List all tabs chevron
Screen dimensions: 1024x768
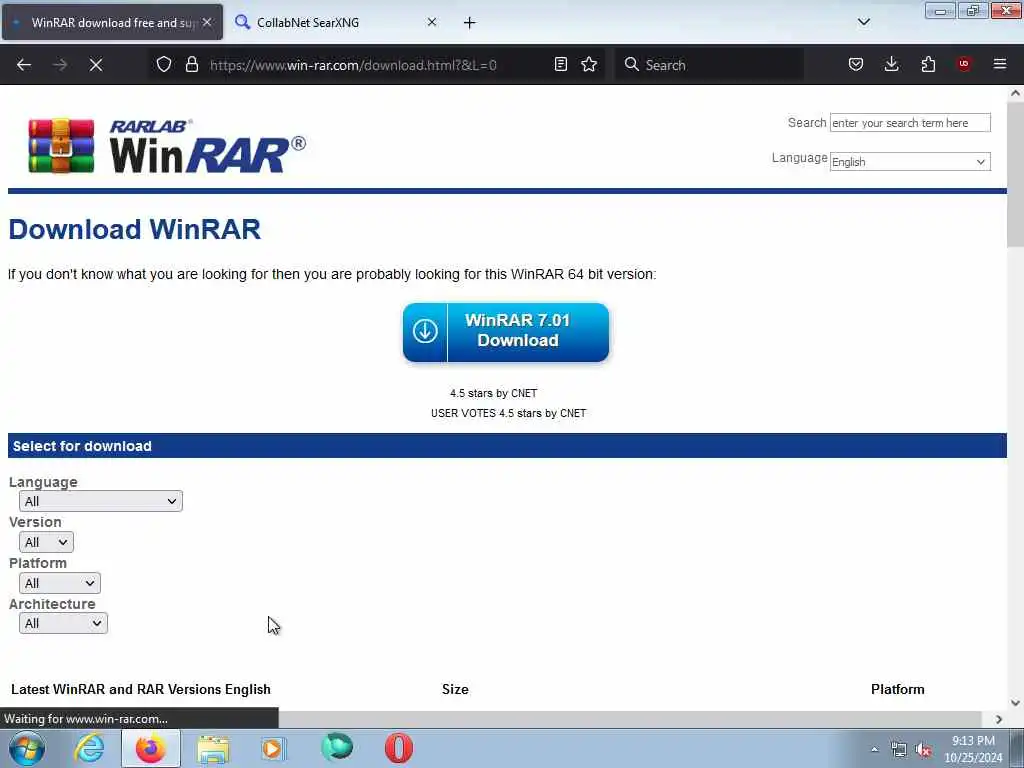coord(863,22)
